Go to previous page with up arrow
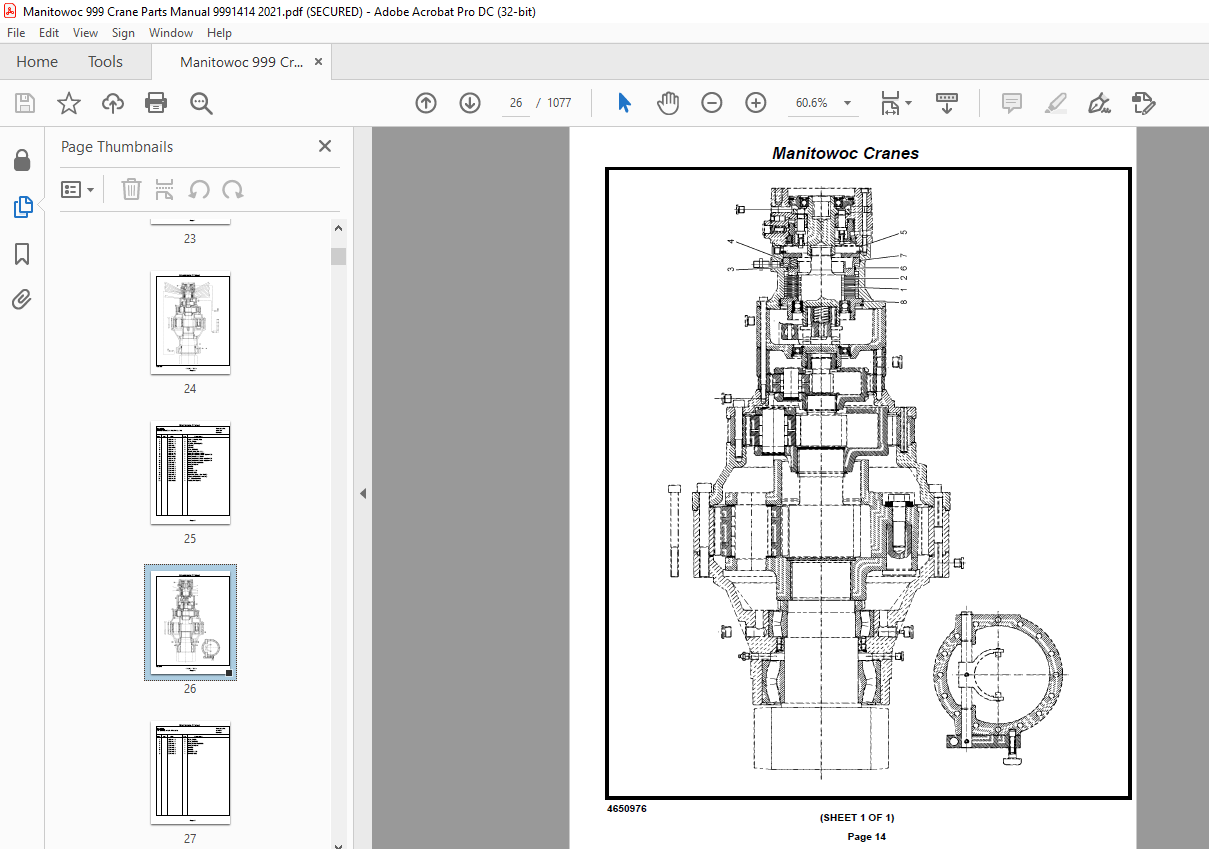Screen dimensions: 1209x849 (426, 103)
